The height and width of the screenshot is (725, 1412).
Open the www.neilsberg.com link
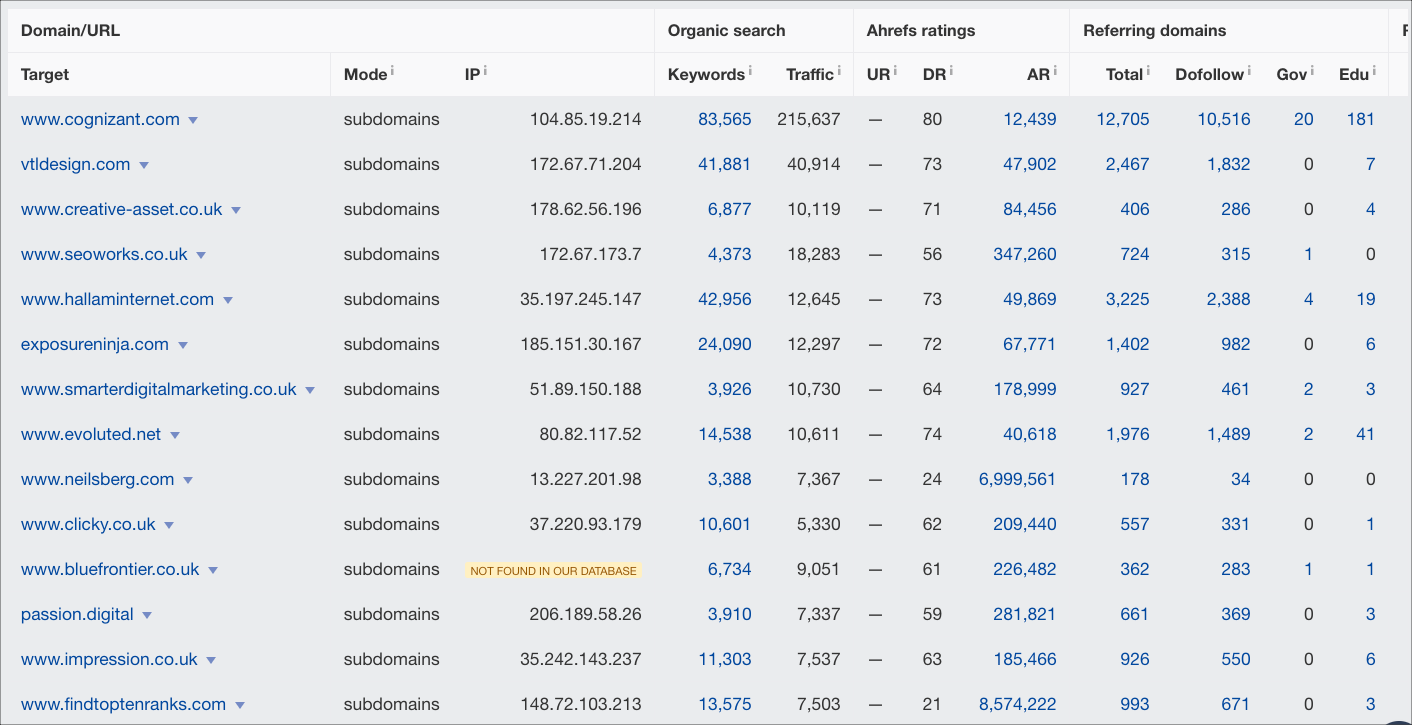(x=98, y=480)
